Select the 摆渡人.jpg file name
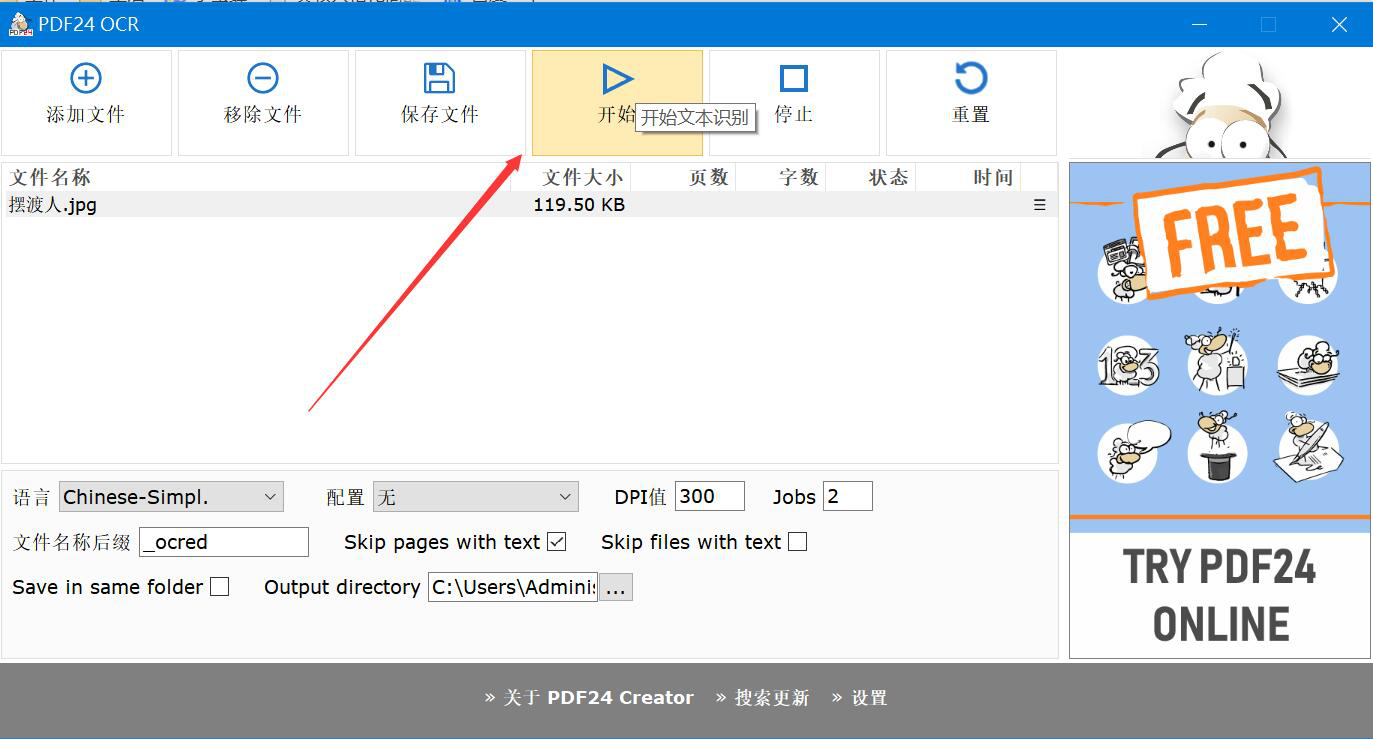Viewport: 1373px width, 739px height. tap(53, 205)
